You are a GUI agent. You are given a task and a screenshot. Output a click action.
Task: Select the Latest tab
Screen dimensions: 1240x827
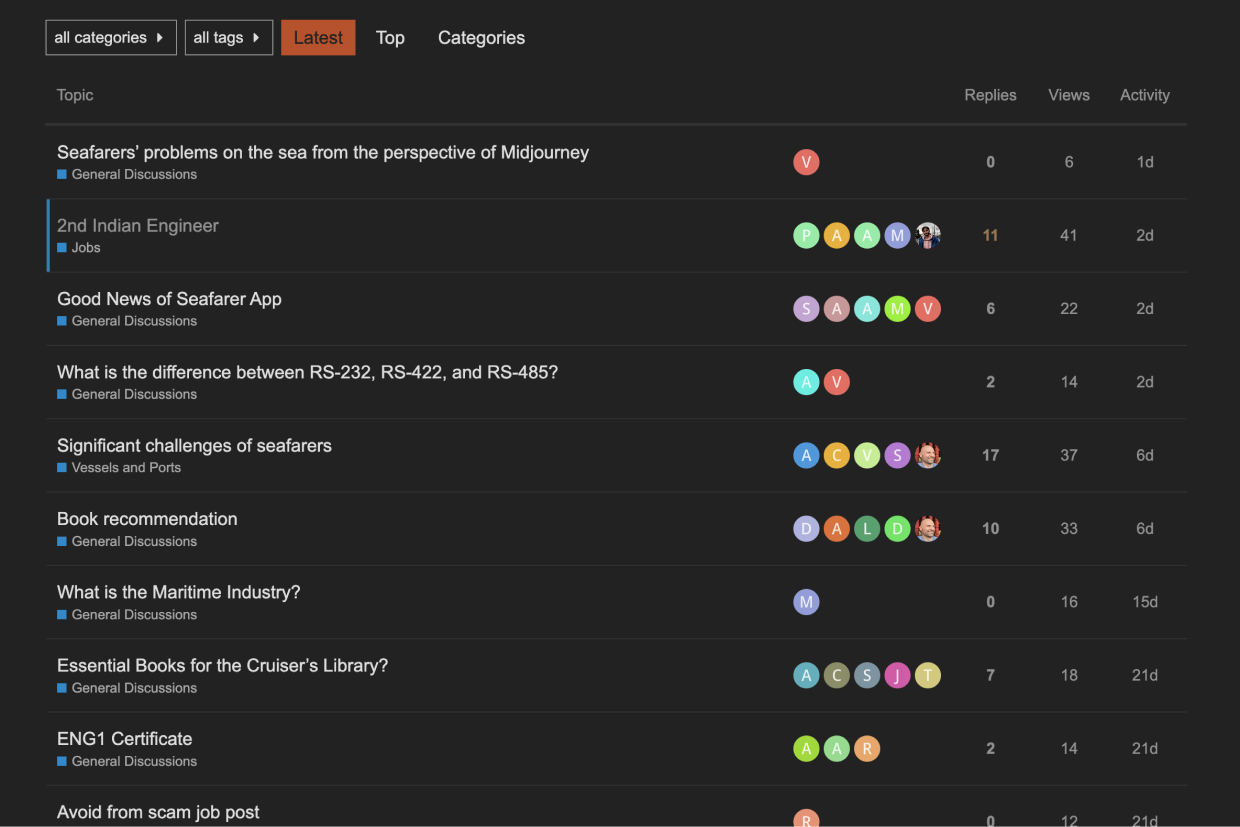[318, 38]
